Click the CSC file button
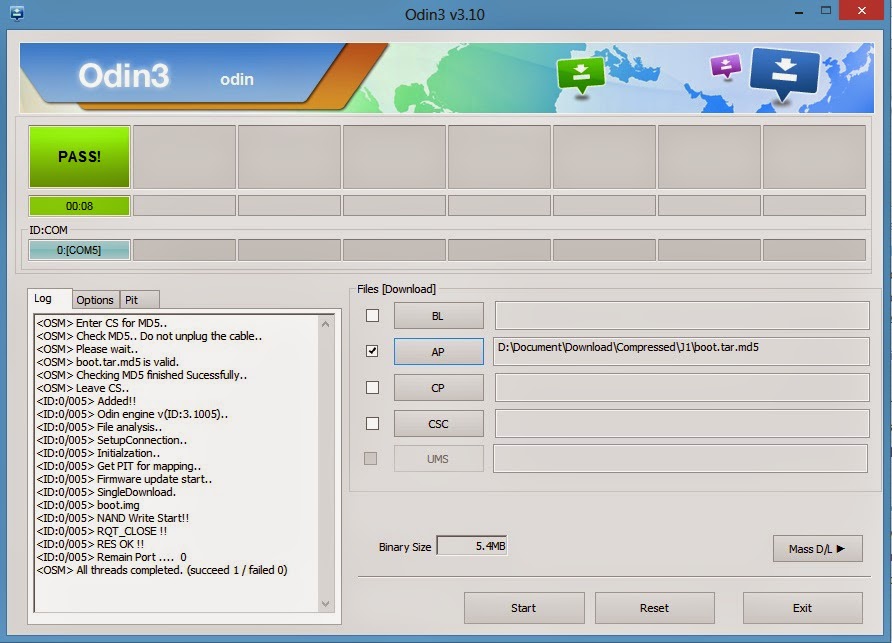Image resolution: width=892 pixels, height=643 pixels. pyautogui.click(x=439, y=424)
